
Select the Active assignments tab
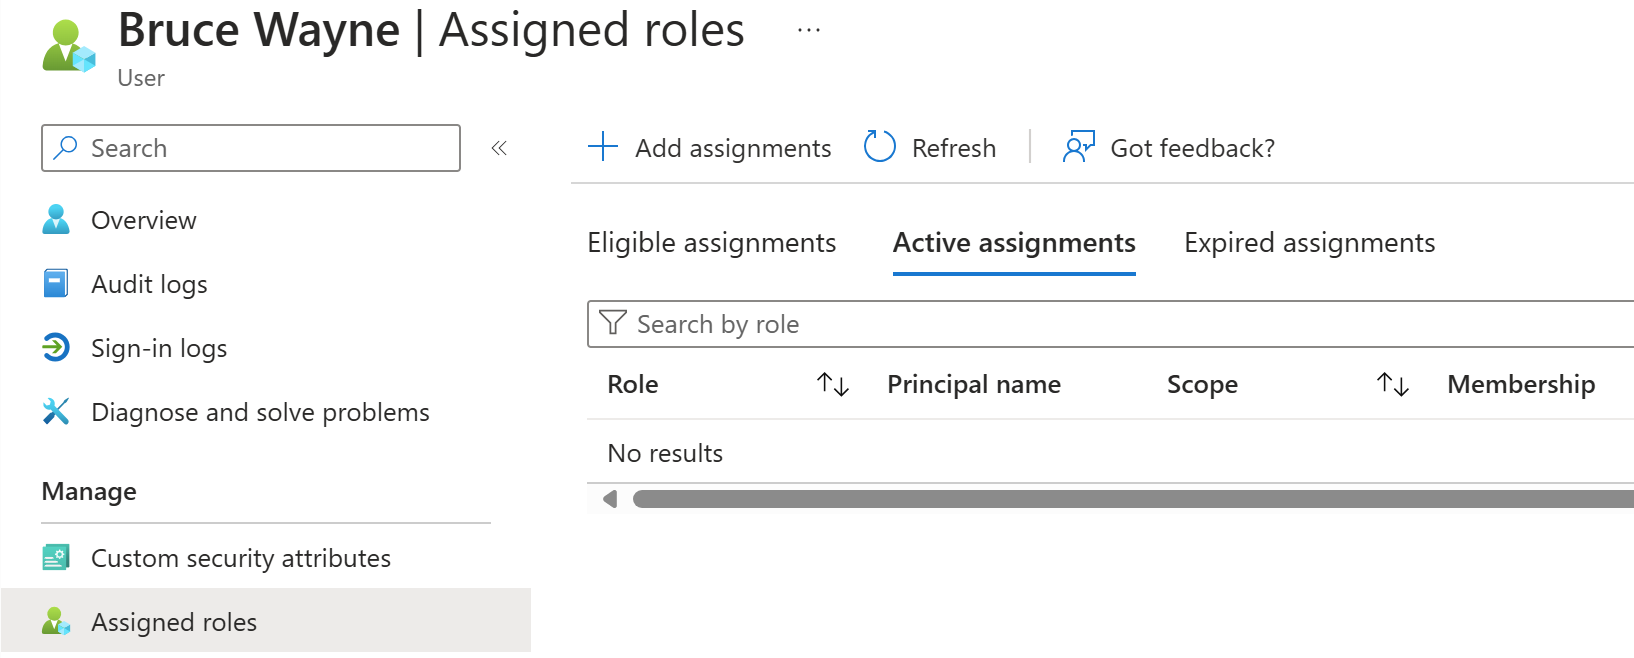tap(1014, 243)
